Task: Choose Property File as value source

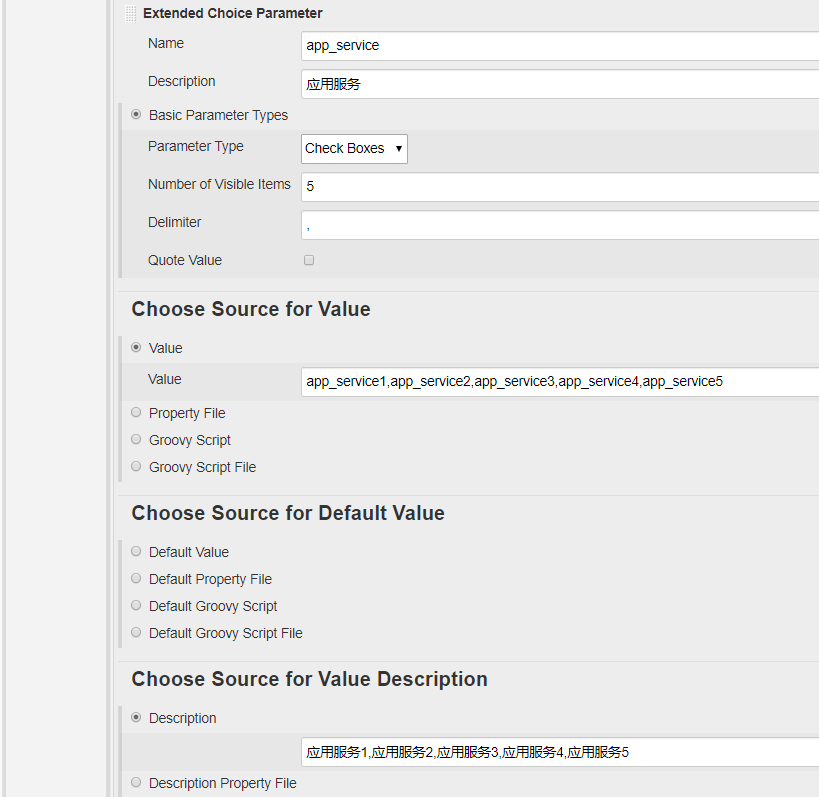Action: pos(136,413)
